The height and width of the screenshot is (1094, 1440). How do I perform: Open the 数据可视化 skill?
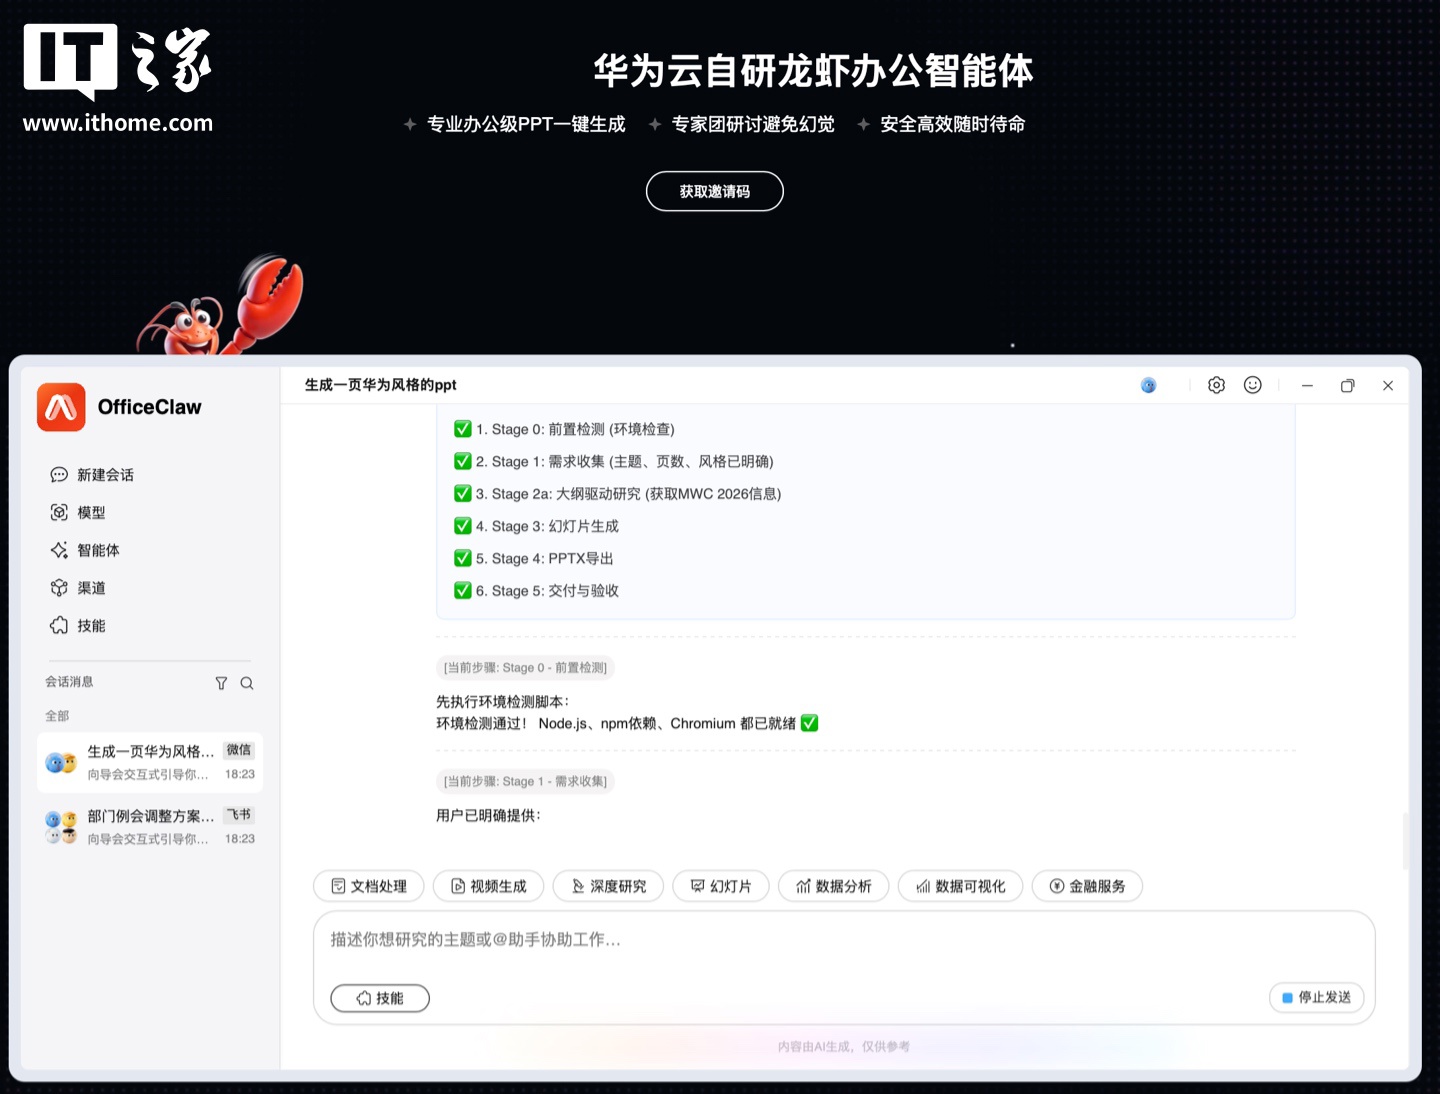pos(960,886)
